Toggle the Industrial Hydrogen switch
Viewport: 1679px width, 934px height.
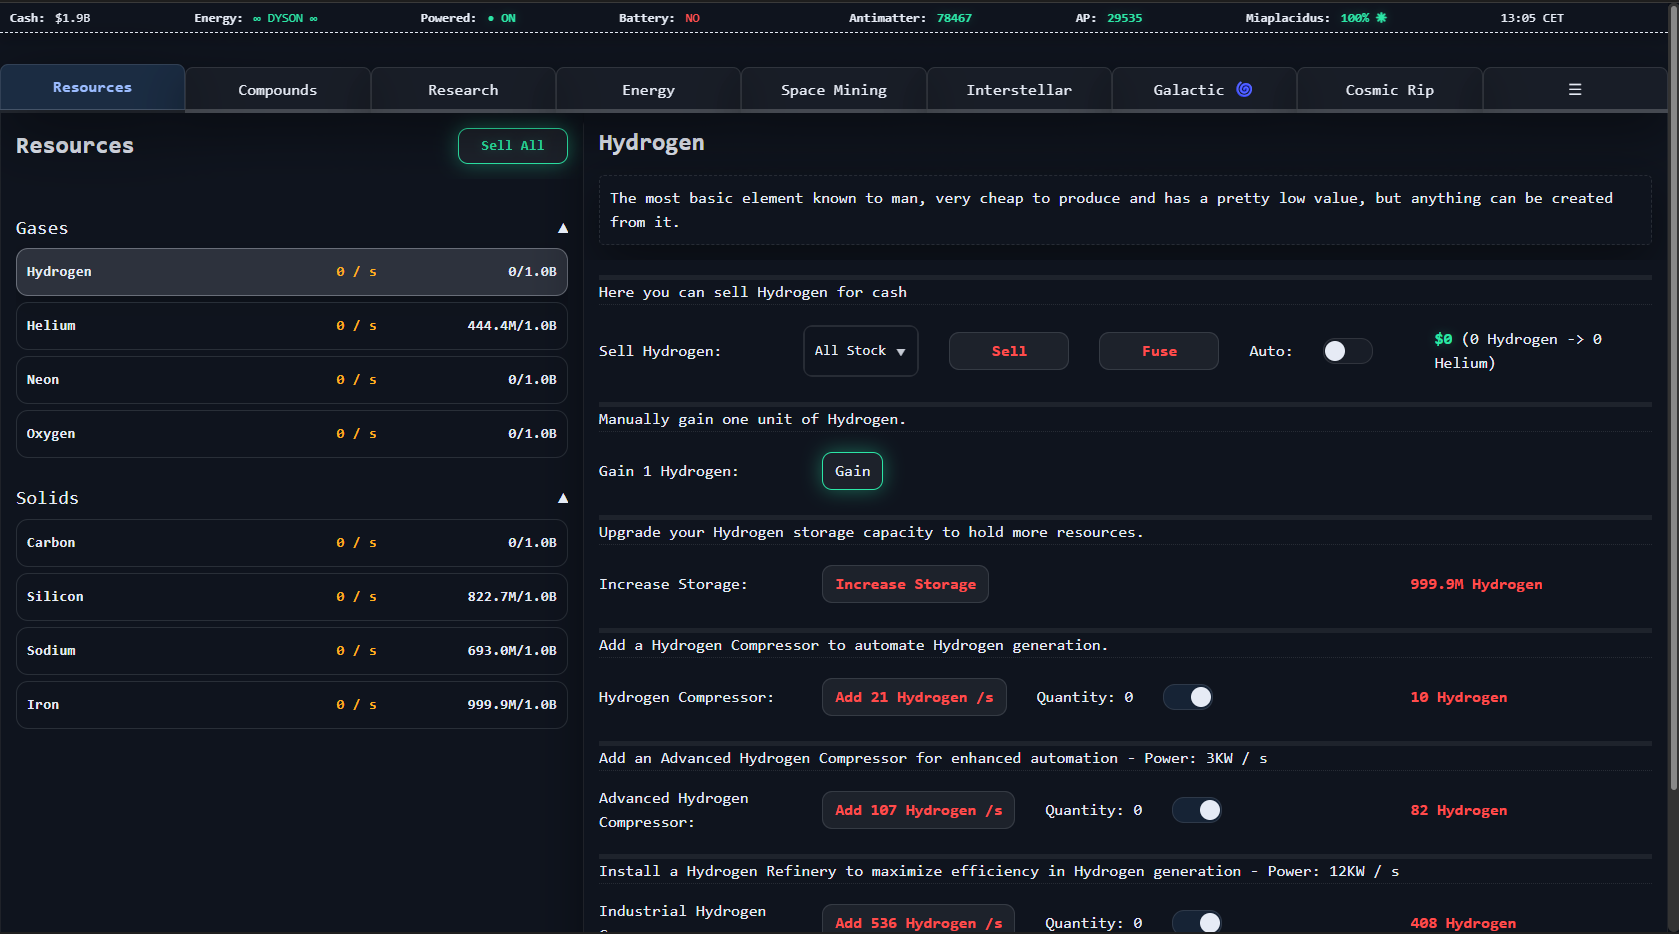1197,922
